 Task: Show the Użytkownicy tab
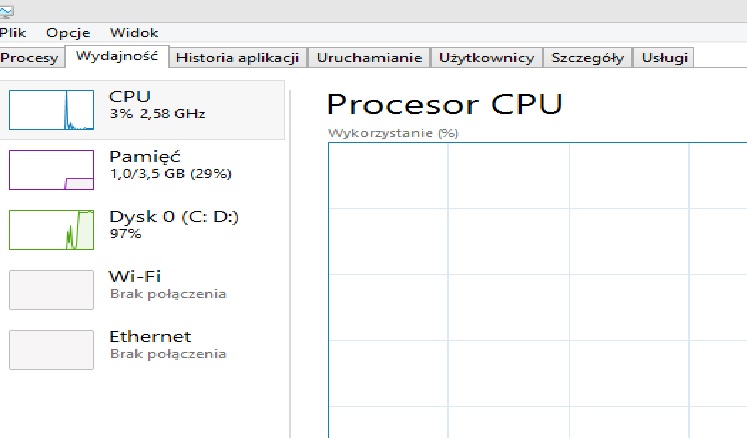487,58
